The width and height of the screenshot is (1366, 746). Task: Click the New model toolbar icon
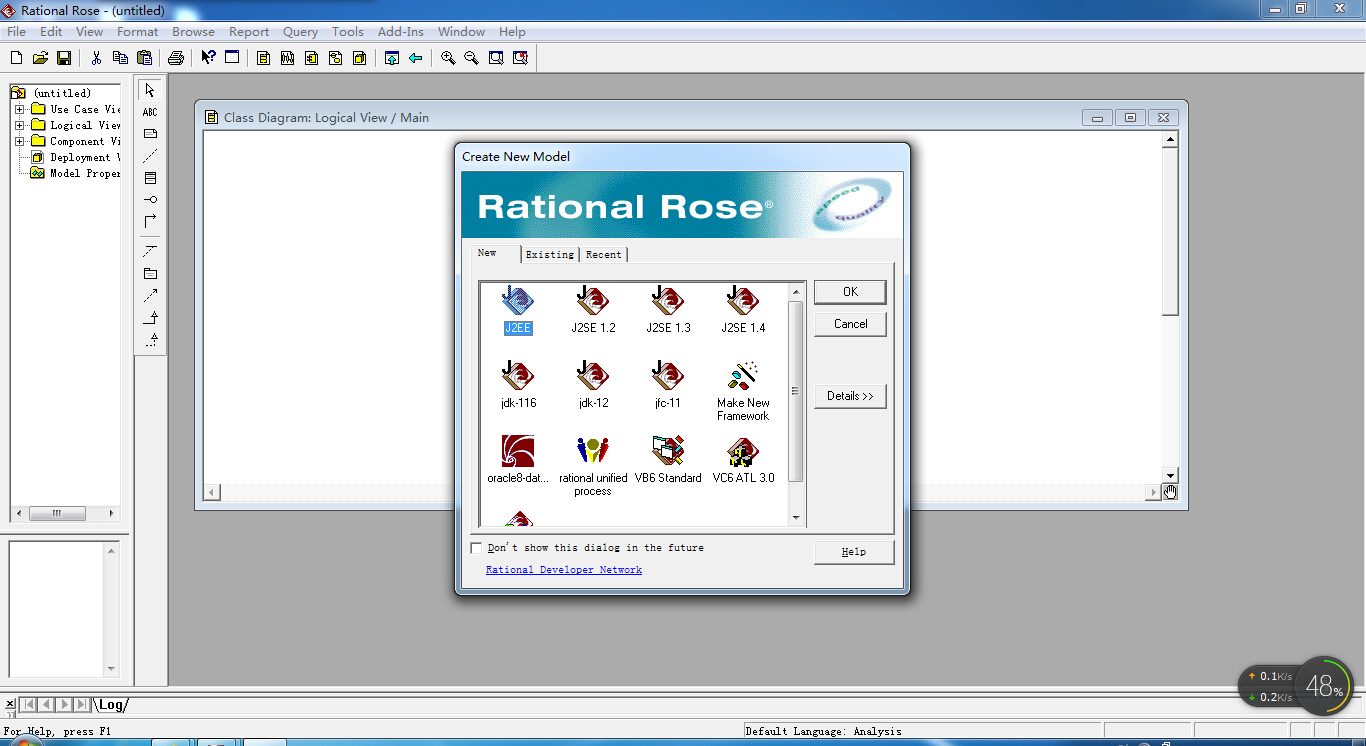click(16, 58)
